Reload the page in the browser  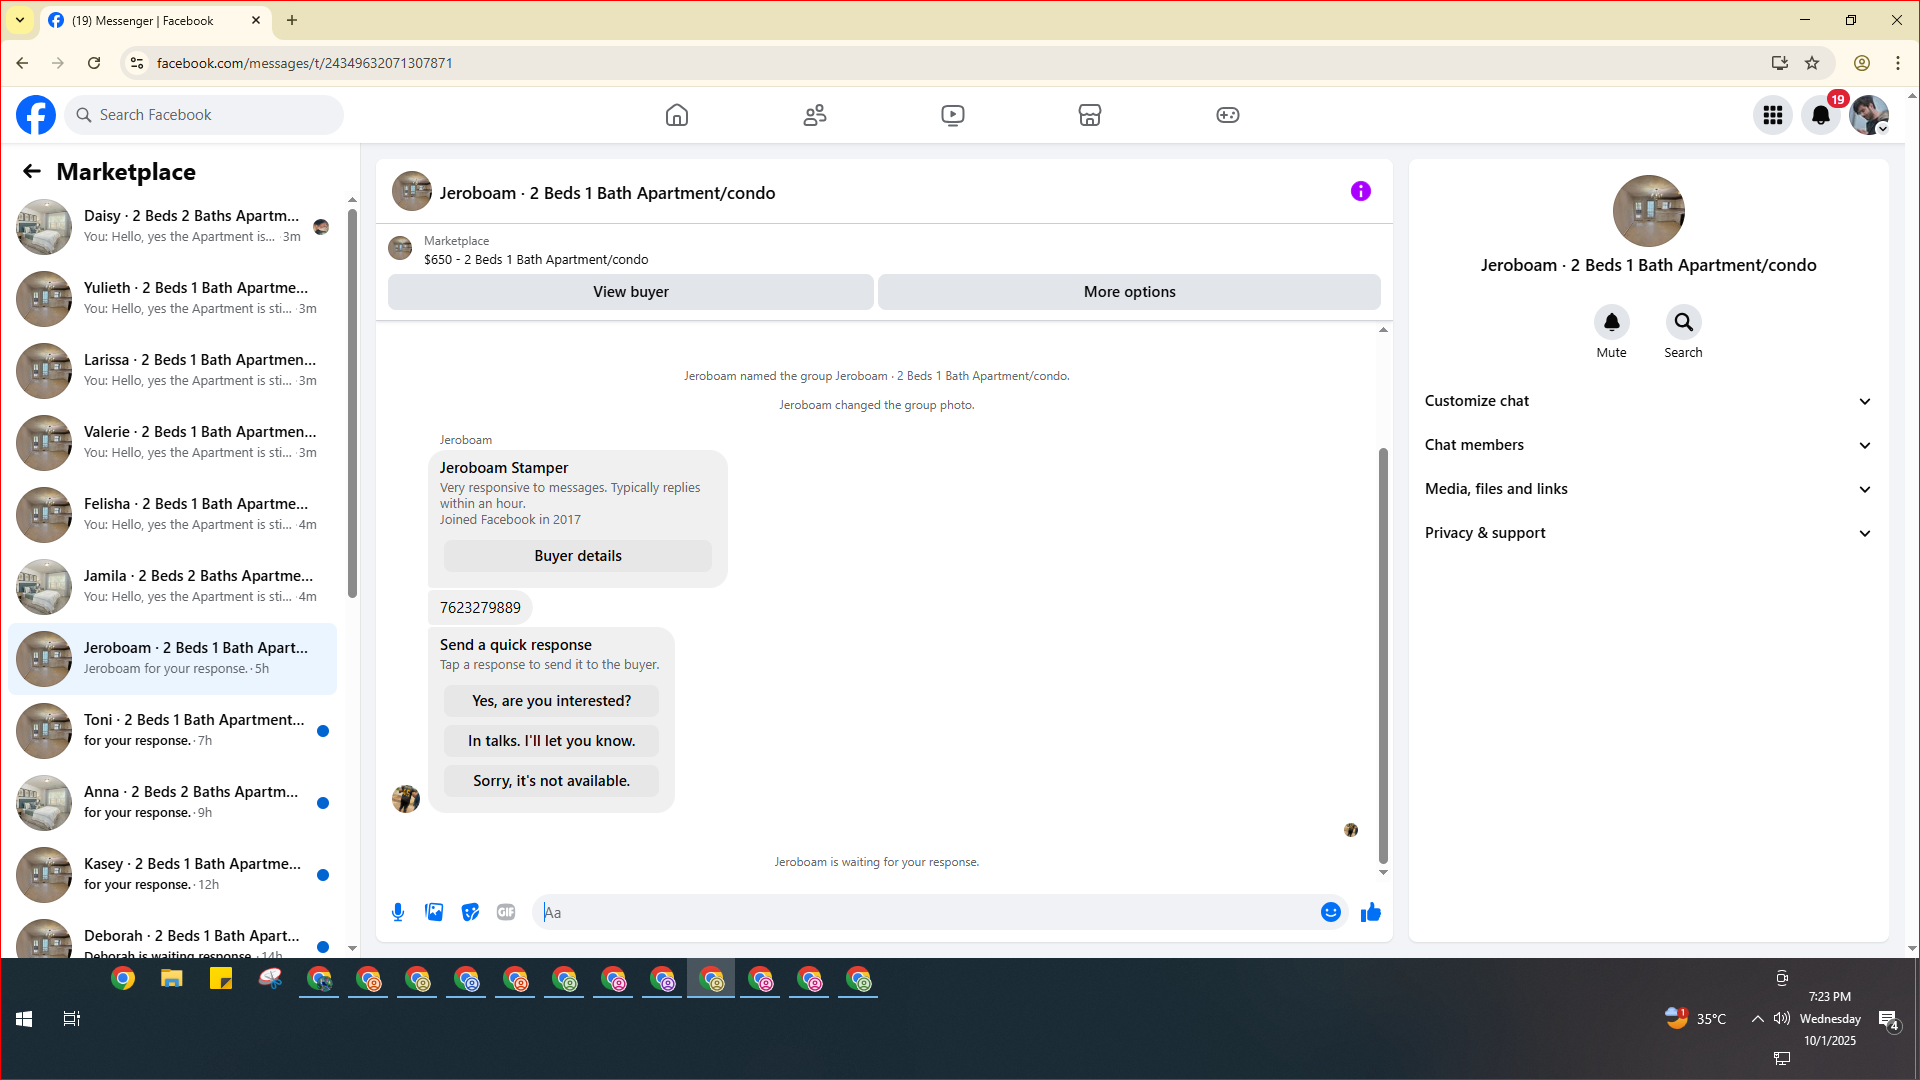(x=94, y=63)
